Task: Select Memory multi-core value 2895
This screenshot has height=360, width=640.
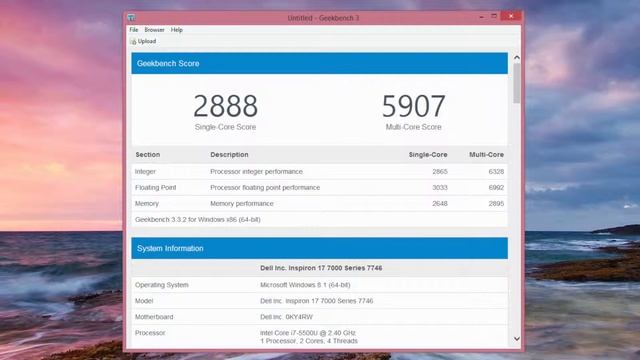Action: pos(496,203)
